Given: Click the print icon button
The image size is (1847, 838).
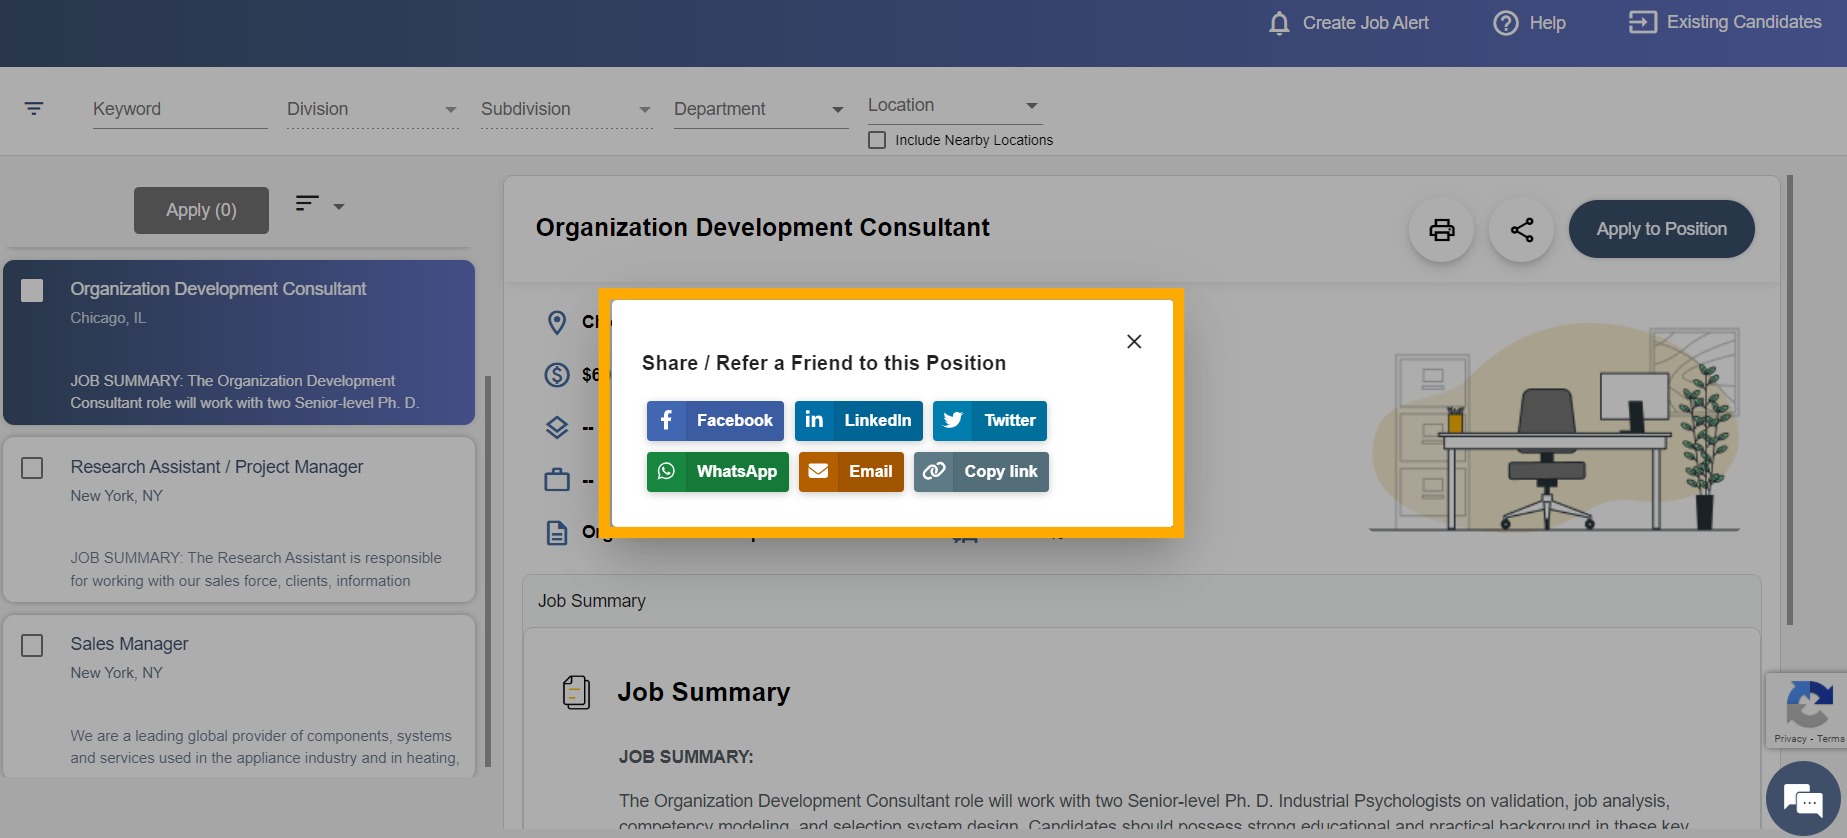Looking at the screenshot, I should (1441, 230).
